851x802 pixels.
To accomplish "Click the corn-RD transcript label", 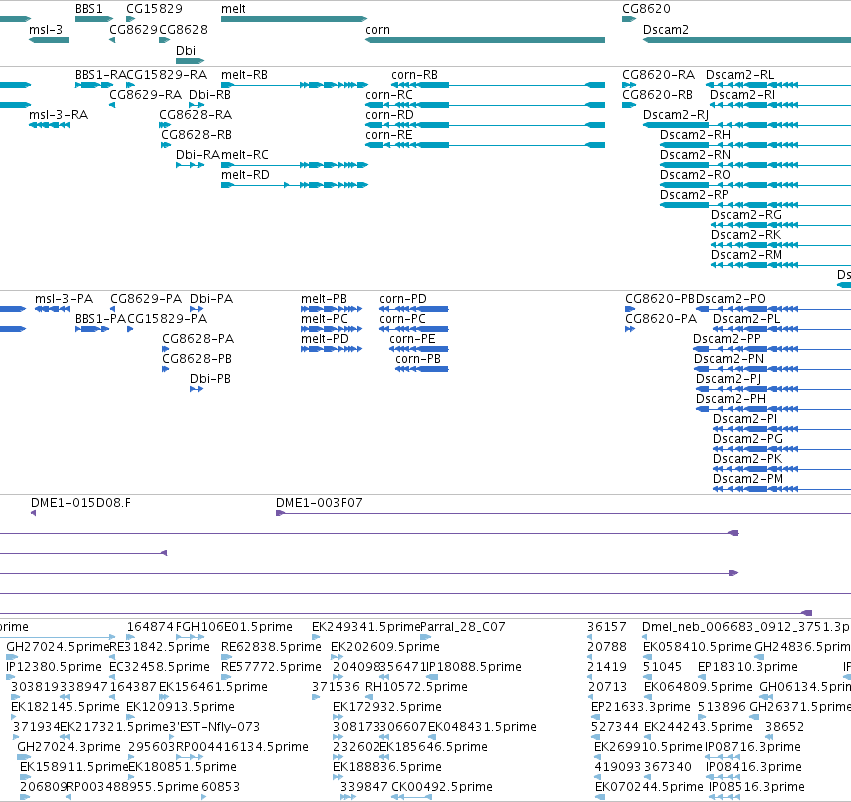I will point(389,115).
